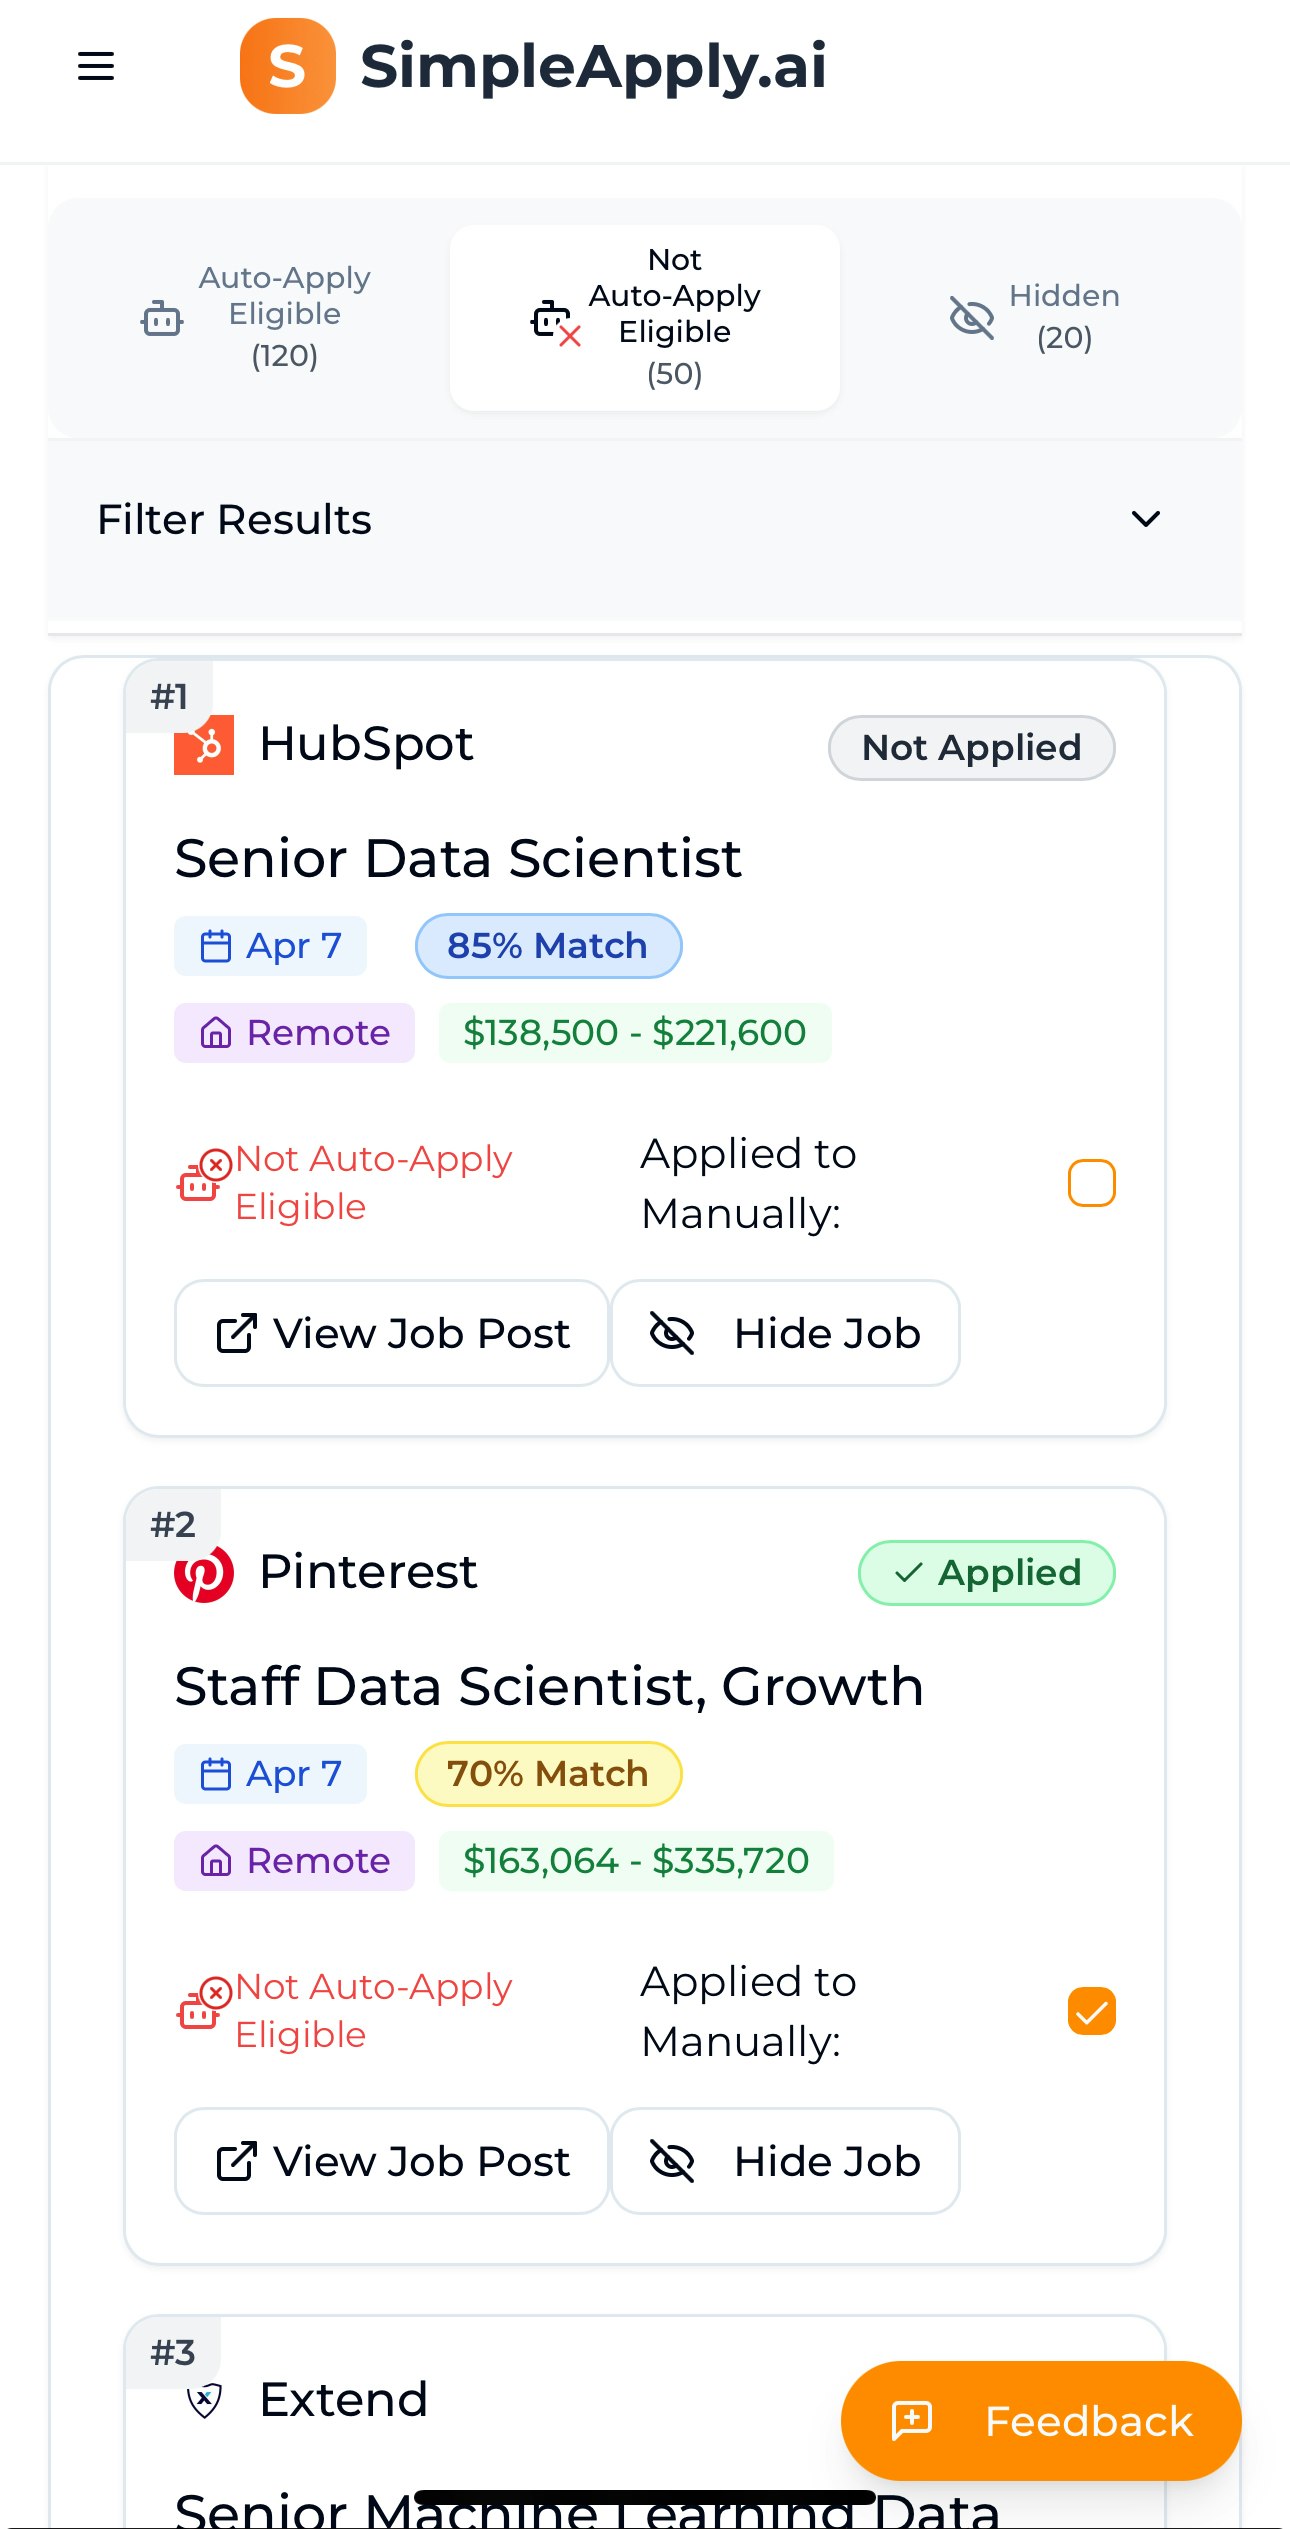Click the home icon in HubSpot Remote tag
1290x2529 pixels.
(216, 1033)
